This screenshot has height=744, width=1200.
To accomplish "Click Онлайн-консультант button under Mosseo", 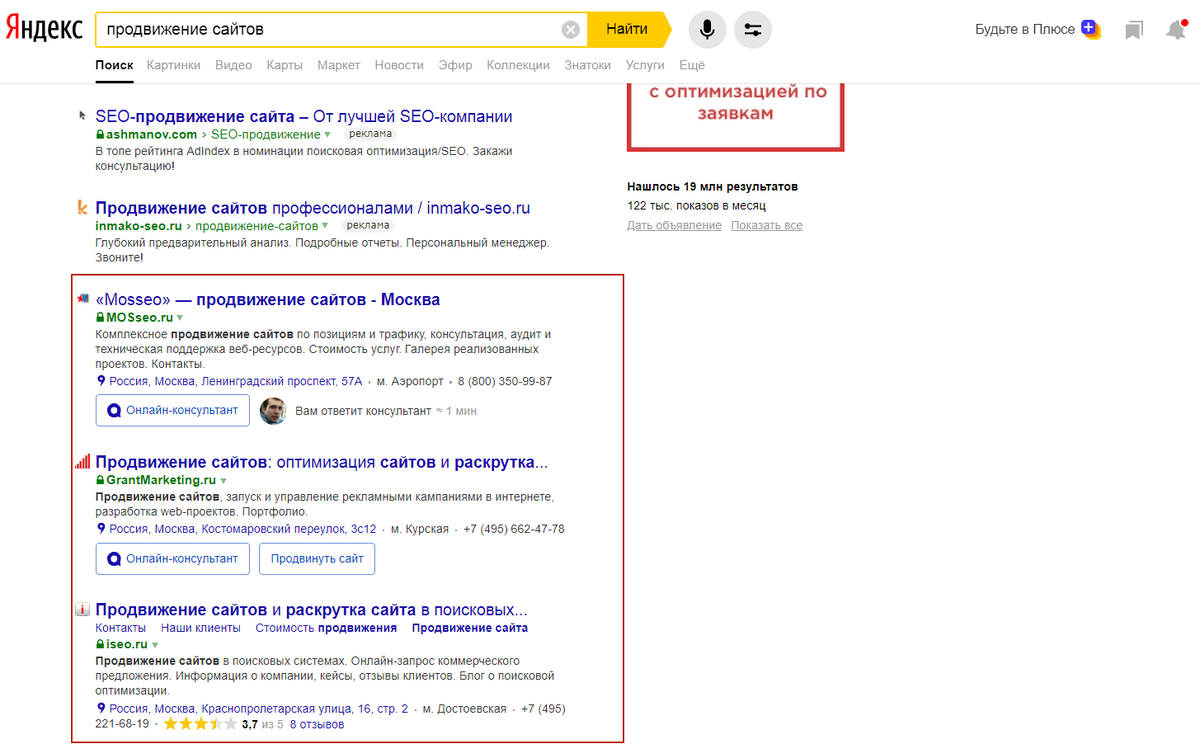I will (x=172, y=410).
